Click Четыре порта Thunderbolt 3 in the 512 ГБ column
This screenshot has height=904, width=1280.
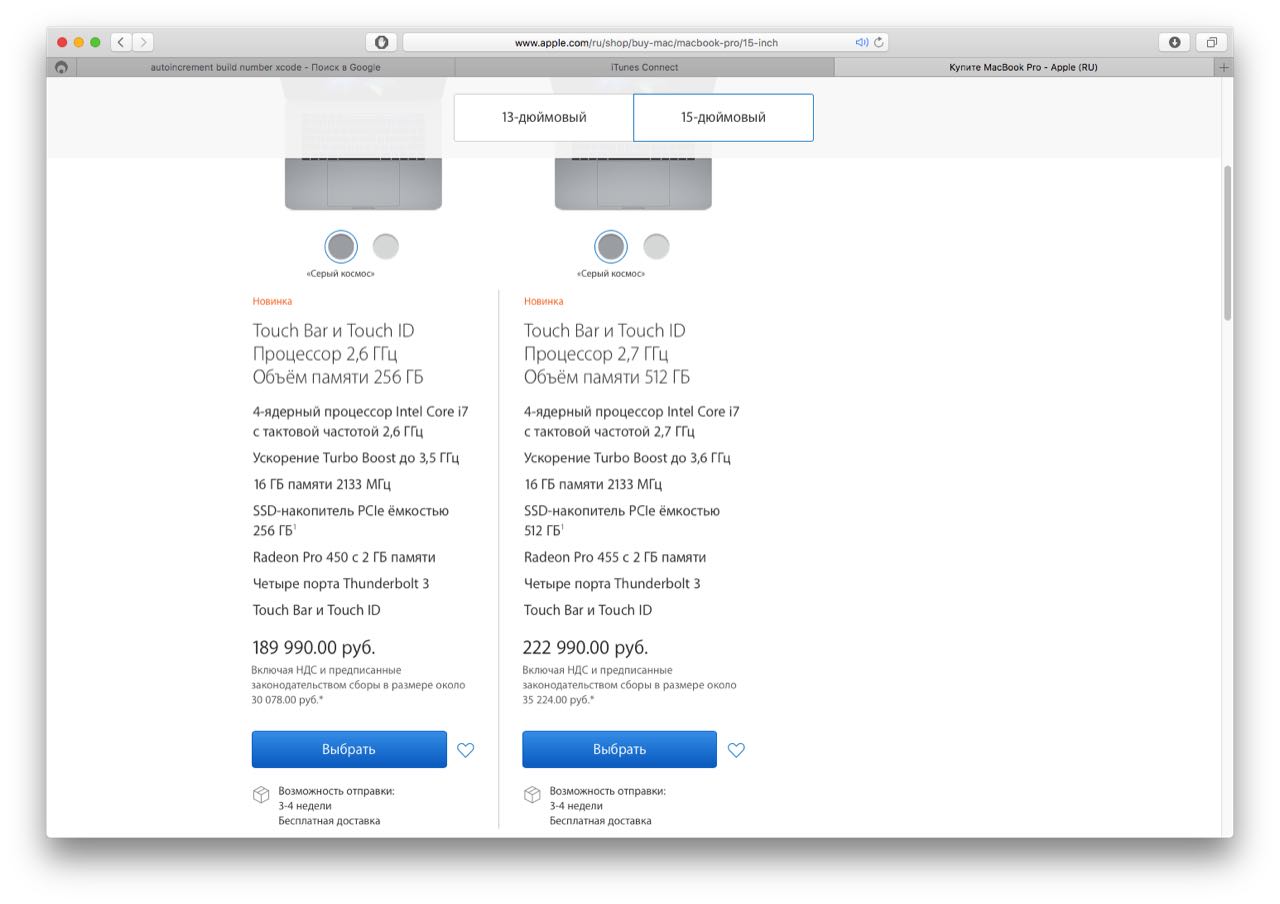(612, 583)
